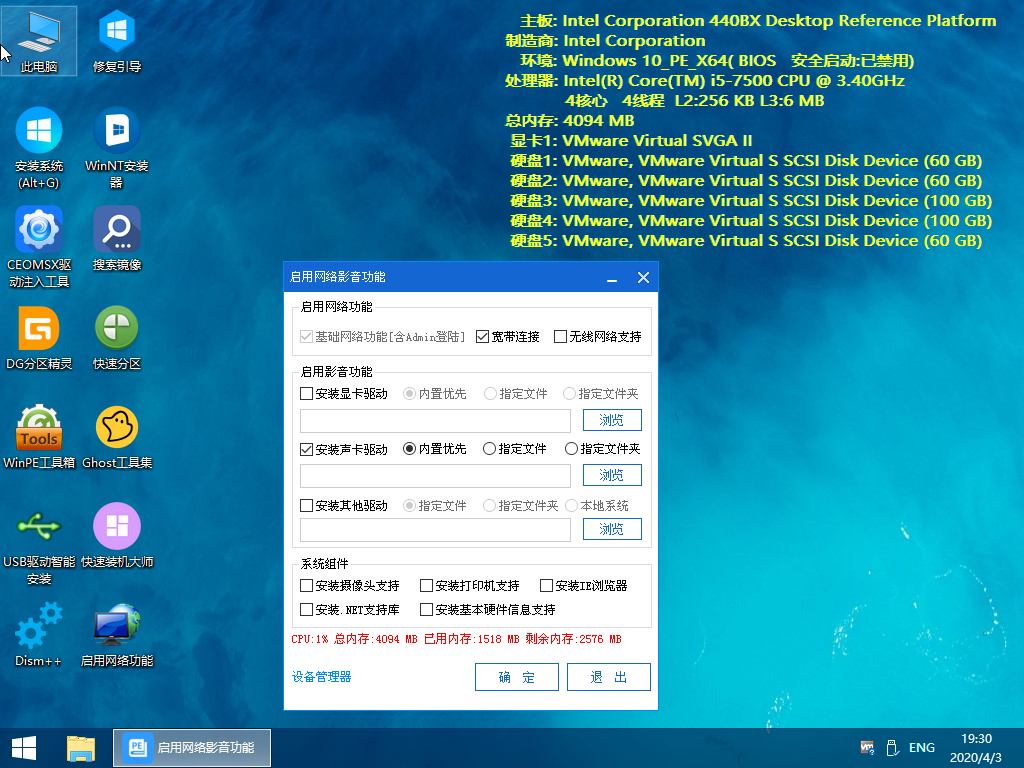Viewport: 1024px width, 768px height.
Task: Check the 安装显卡驱动 checkbox
Action: click(x=306, y=394)
